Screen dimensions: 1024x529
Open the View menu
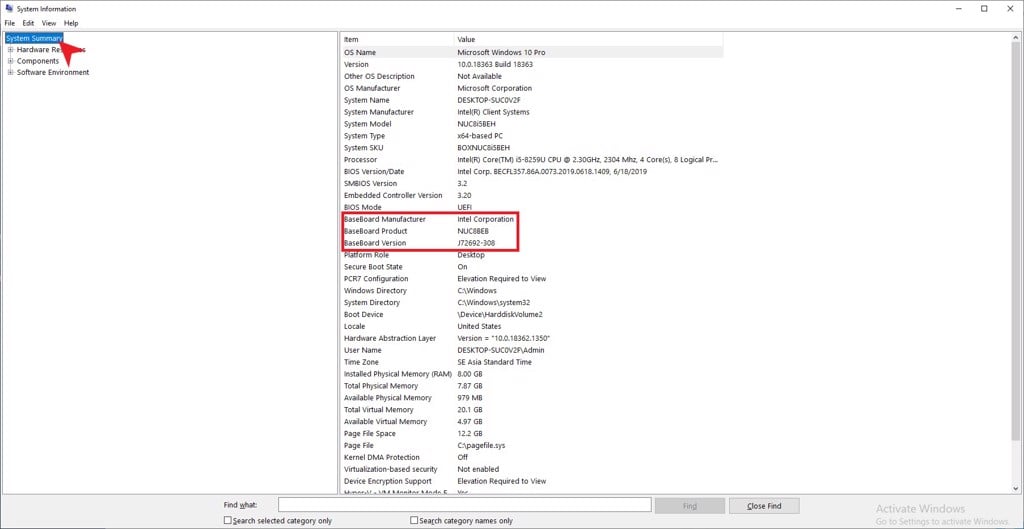pos(49,23)
